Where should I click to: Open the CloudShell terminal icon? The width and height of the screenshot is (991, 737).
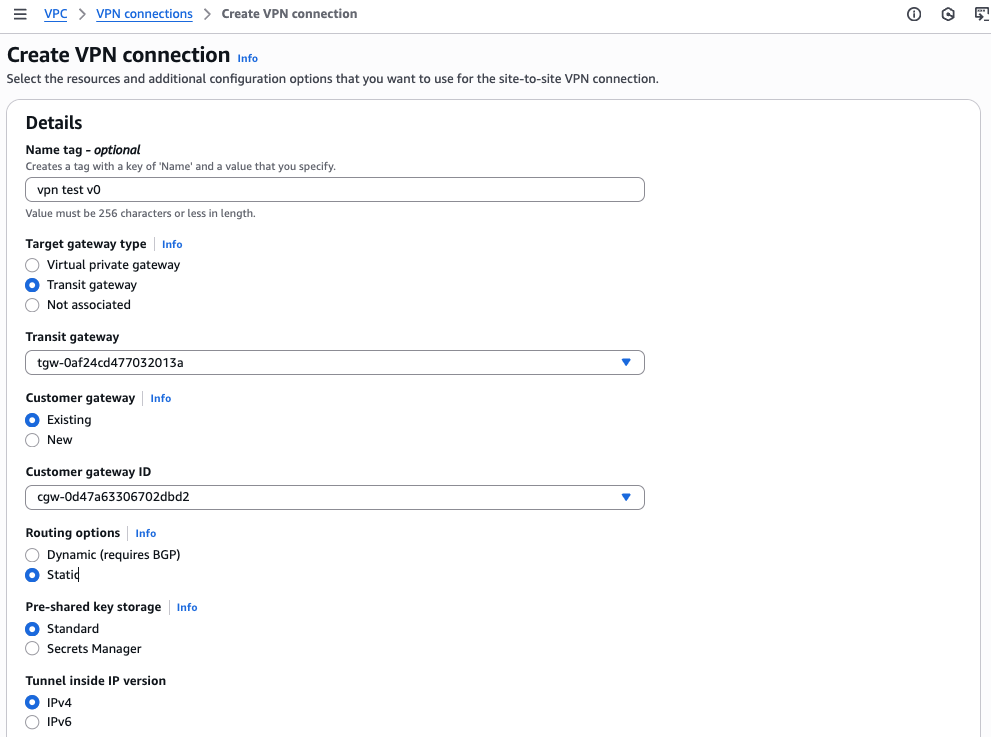(x=980, y=14)
